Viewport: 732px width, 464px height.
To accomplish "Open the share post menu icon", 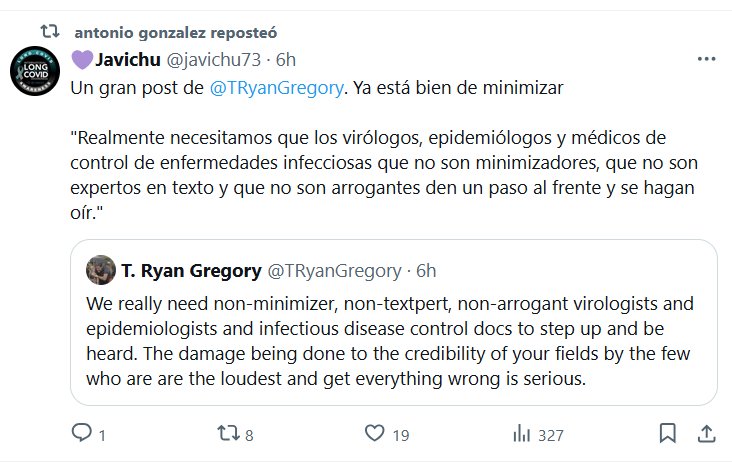I will point(706,434).
